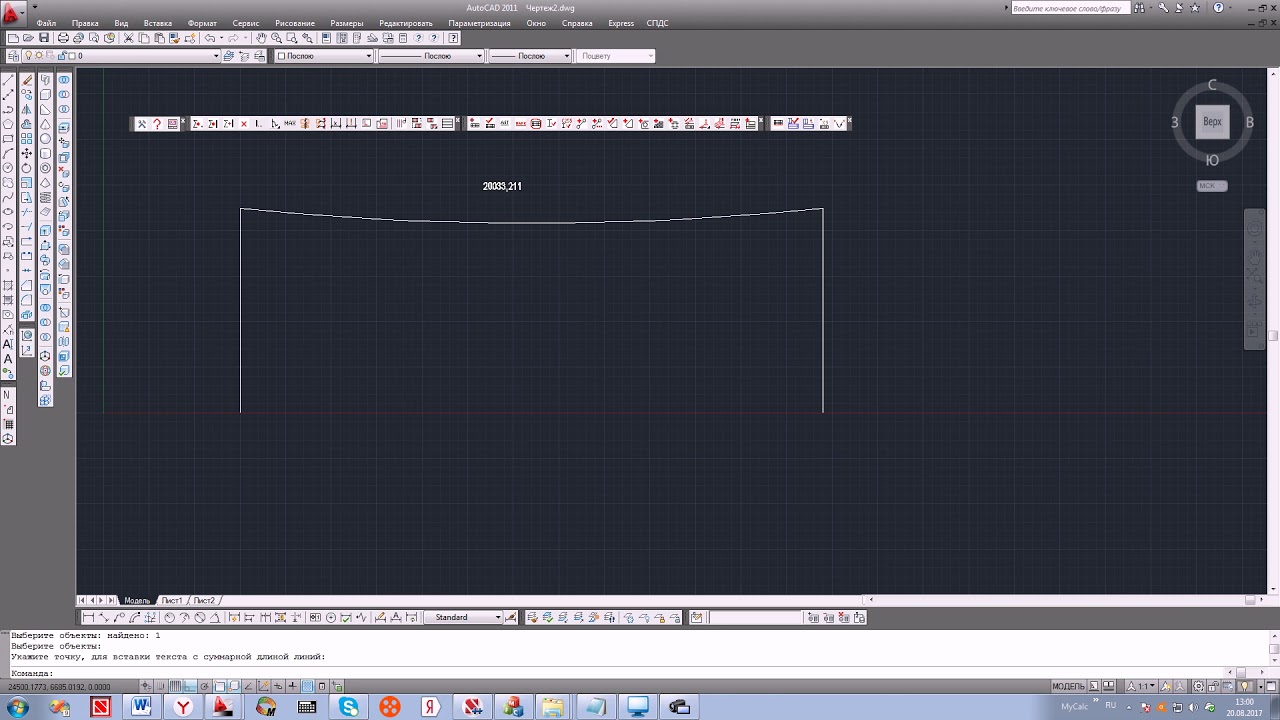Switch to the Лист1 layout tab
Image resolution: width=1280 pixels, height=720 pixels.
click(x=172, y=600)
